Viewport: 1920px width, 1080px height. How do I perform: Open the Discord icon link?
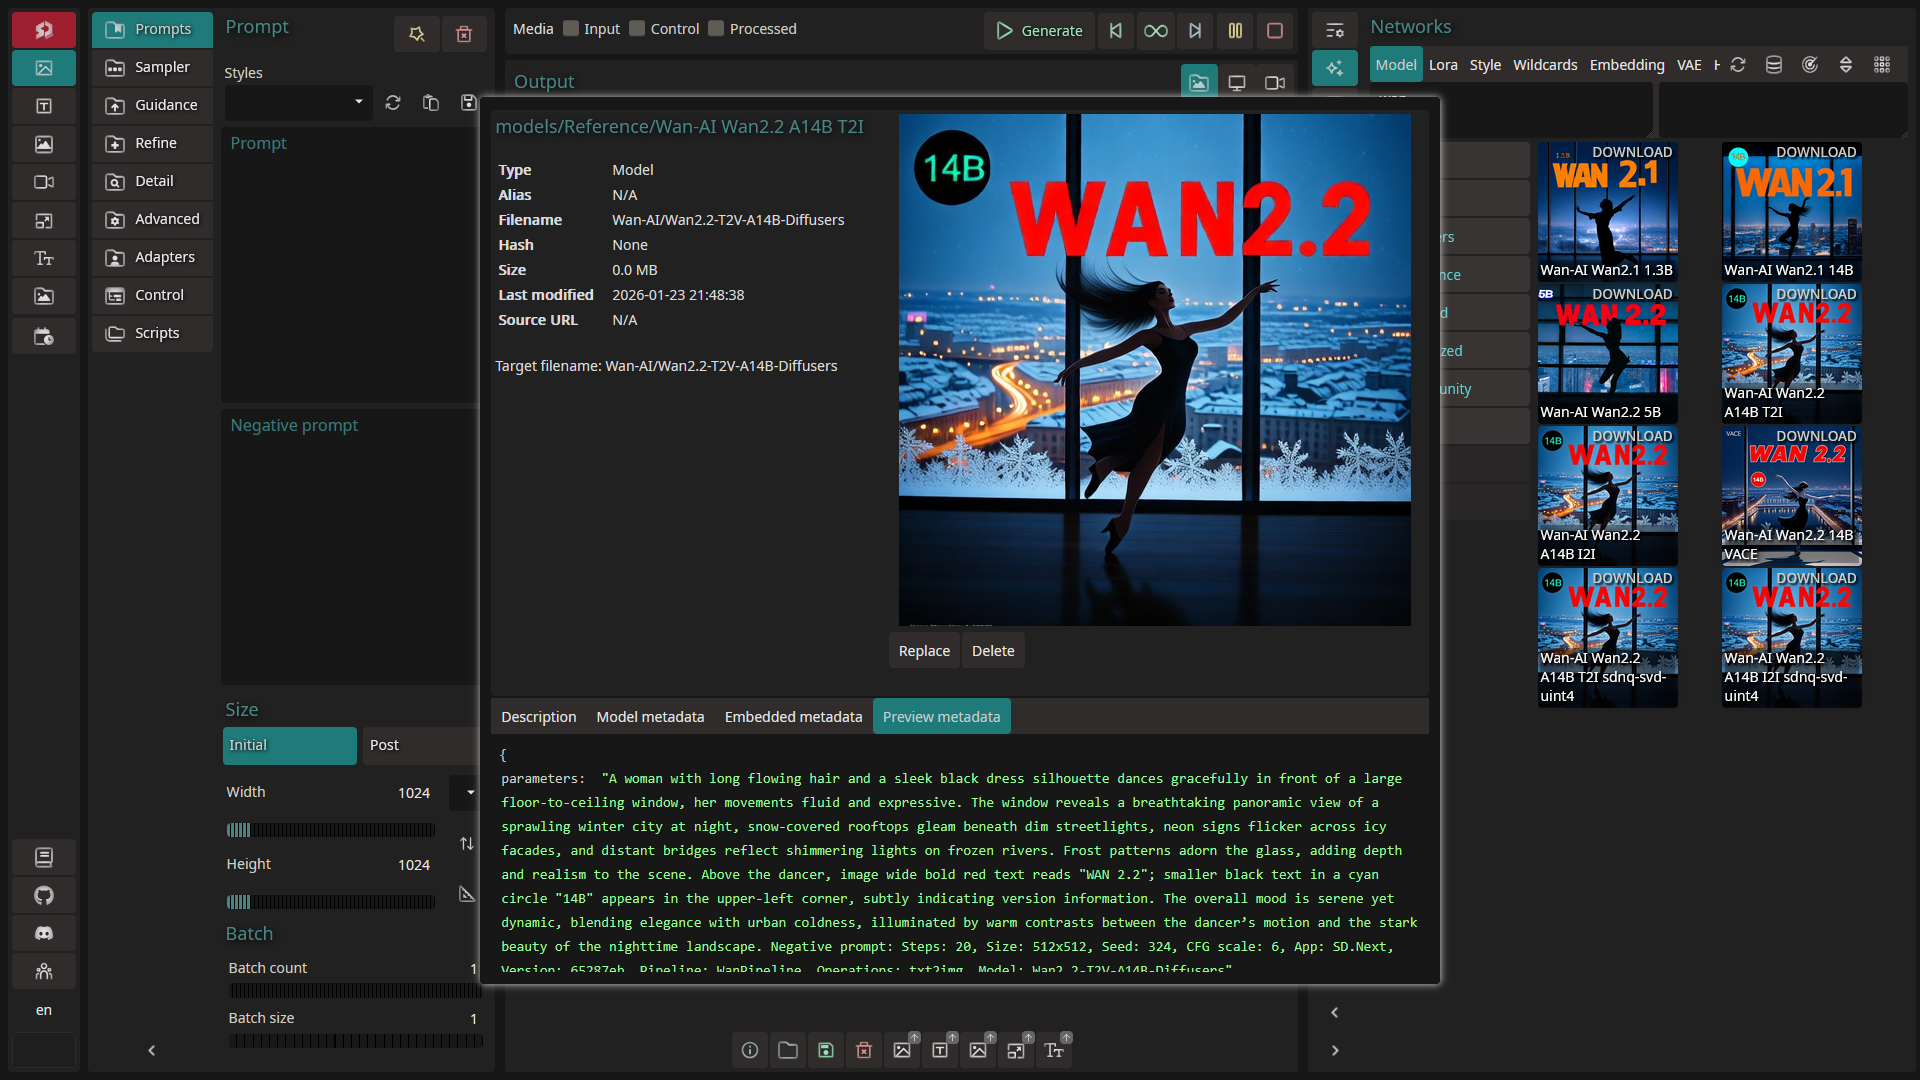[44, 933]
